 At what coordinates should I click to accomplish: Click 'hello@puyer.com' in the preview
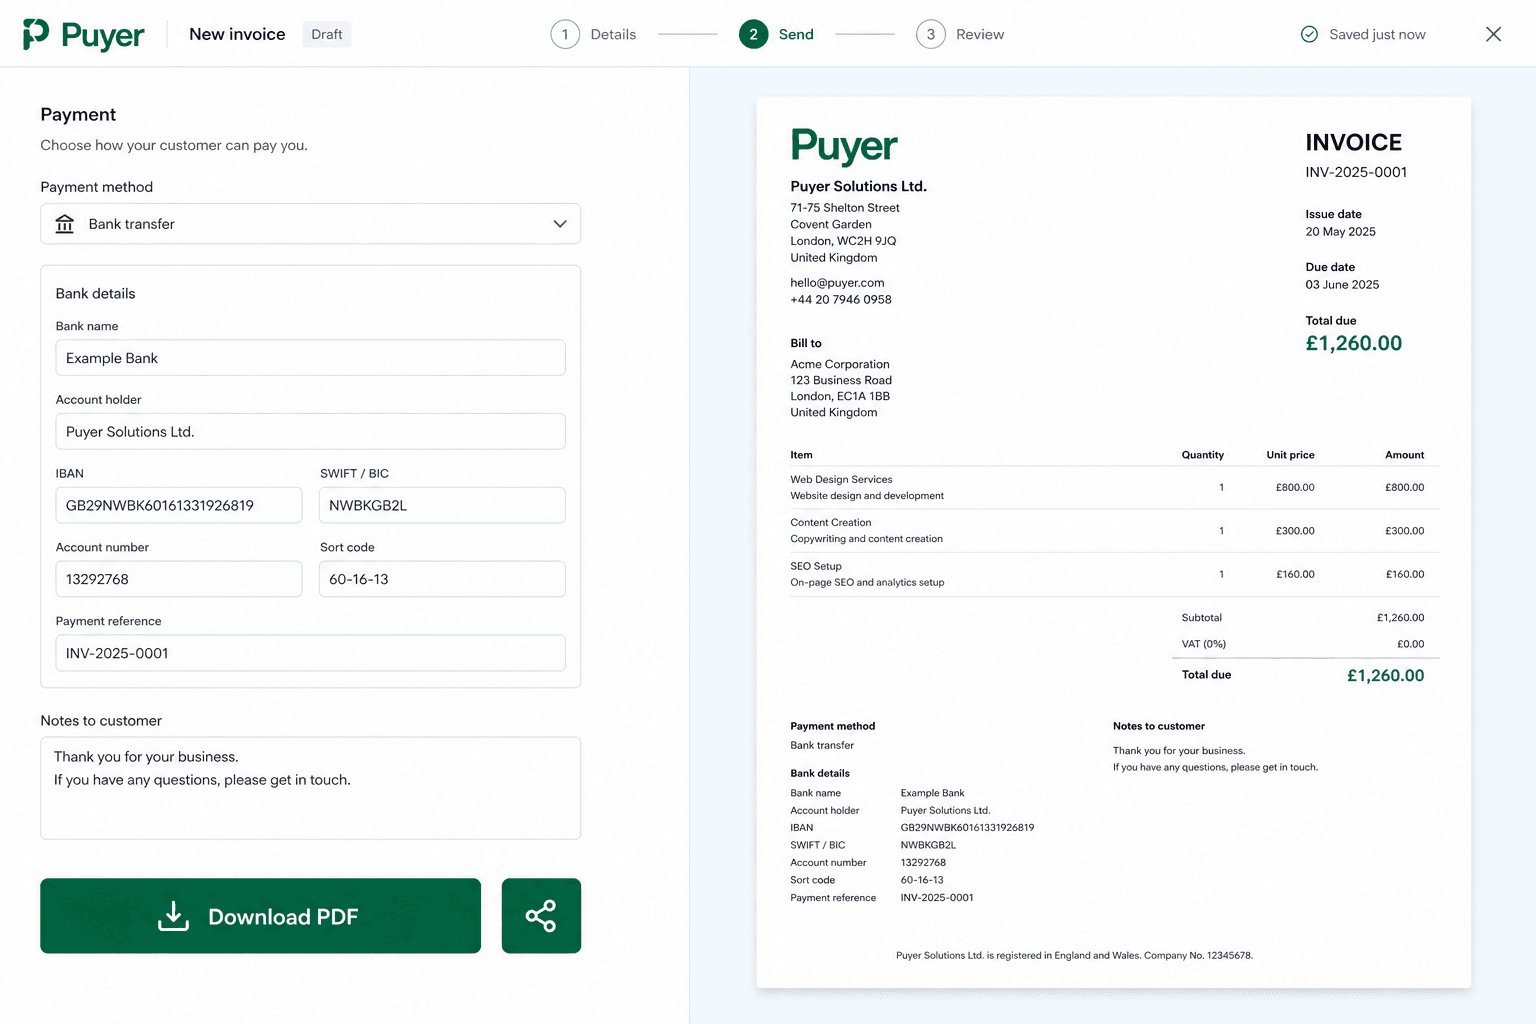[x=837, y=283]
